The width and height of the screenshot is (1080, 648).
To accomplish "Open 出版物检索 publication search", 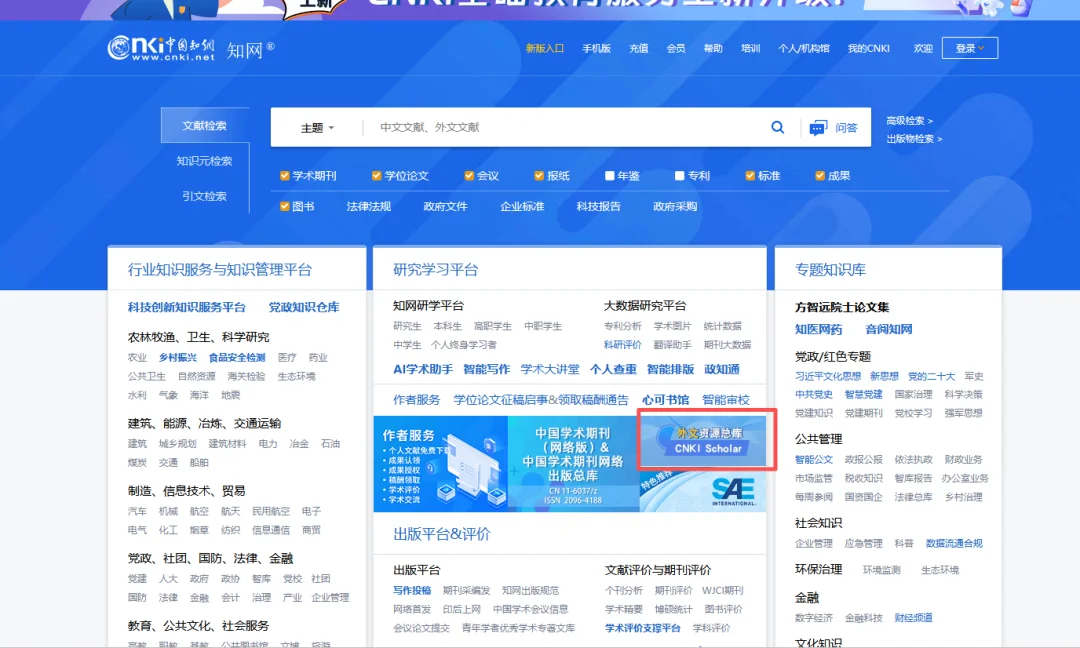I will pos(914,138).
